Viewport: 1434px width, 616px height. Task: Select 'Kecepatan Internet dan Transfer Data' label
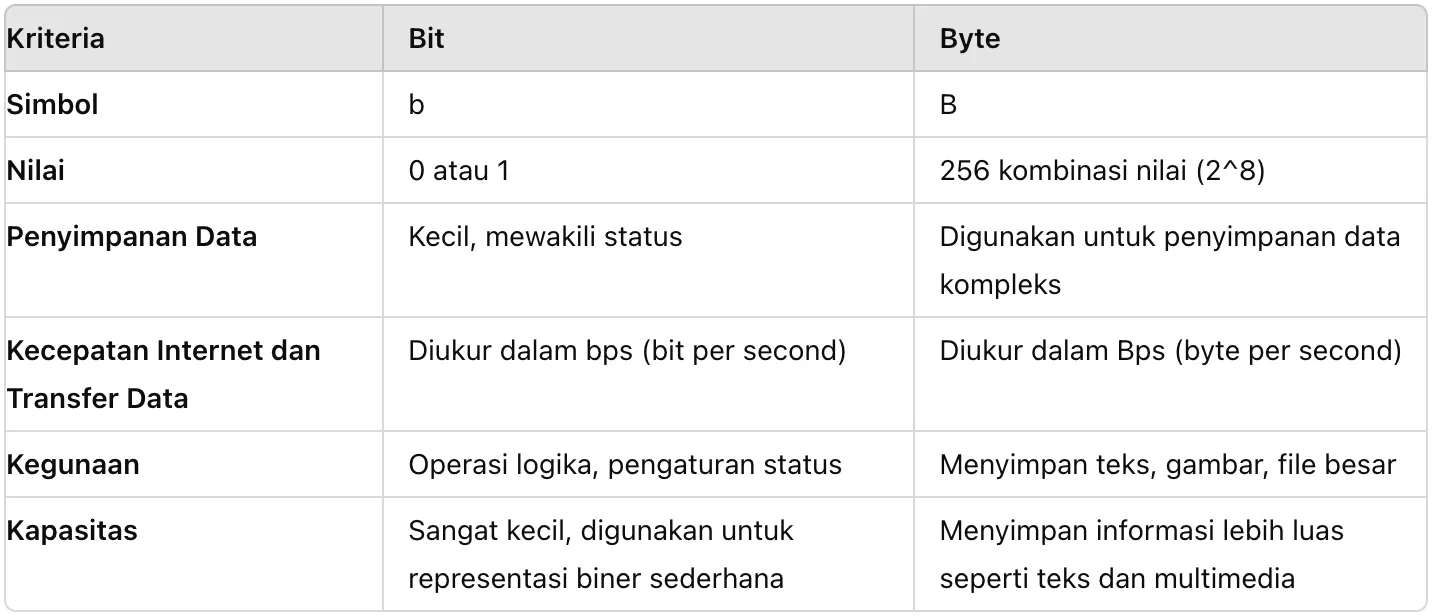(x=163, y=374)
